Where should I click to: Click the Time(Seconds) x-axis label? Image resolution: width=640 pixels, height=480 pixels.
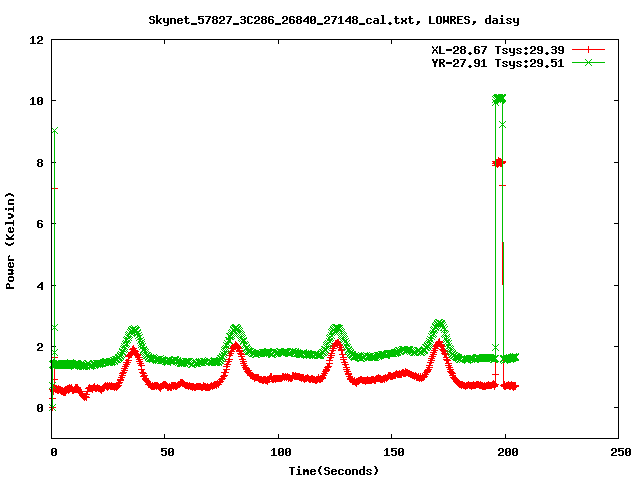click(333, 470)
